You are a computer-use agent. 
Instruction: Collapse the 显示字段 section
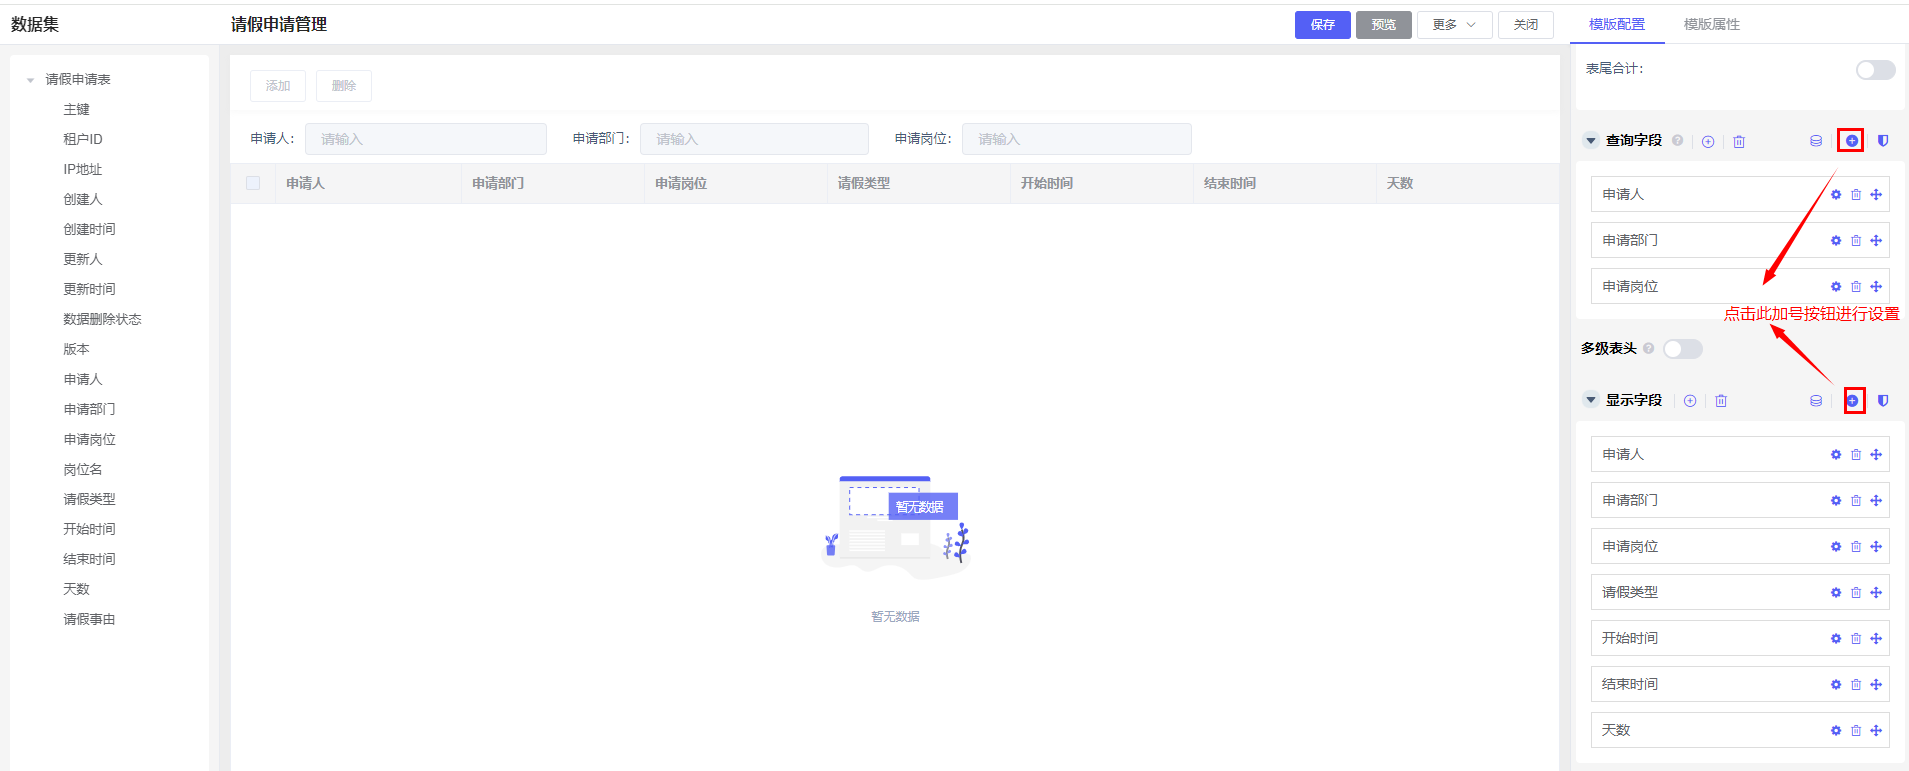pos(1591,400)
